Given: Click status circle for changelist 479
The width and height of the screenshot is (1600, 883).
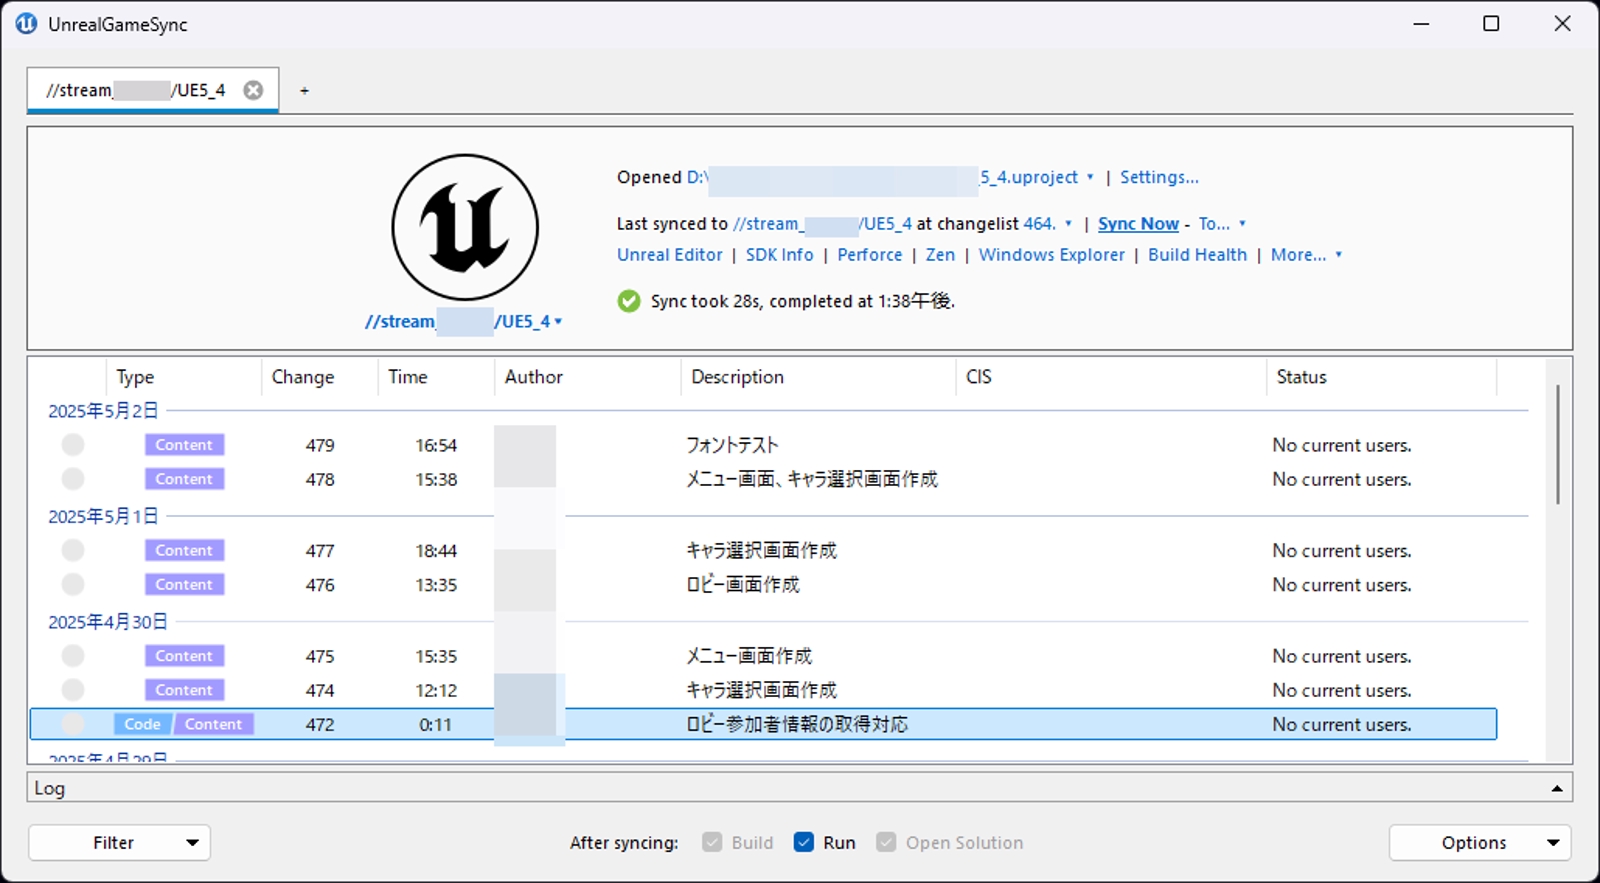Looking at the screenshot, I should pyautogui.click(x=73, y=445).
